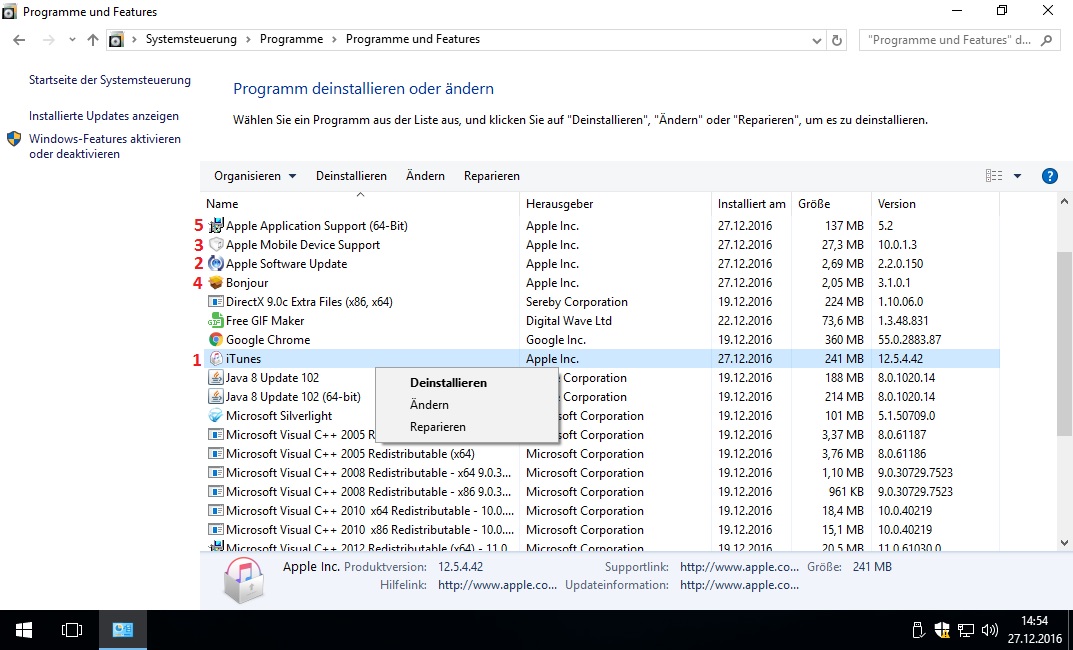Click the network tray icon

point(966,630)
